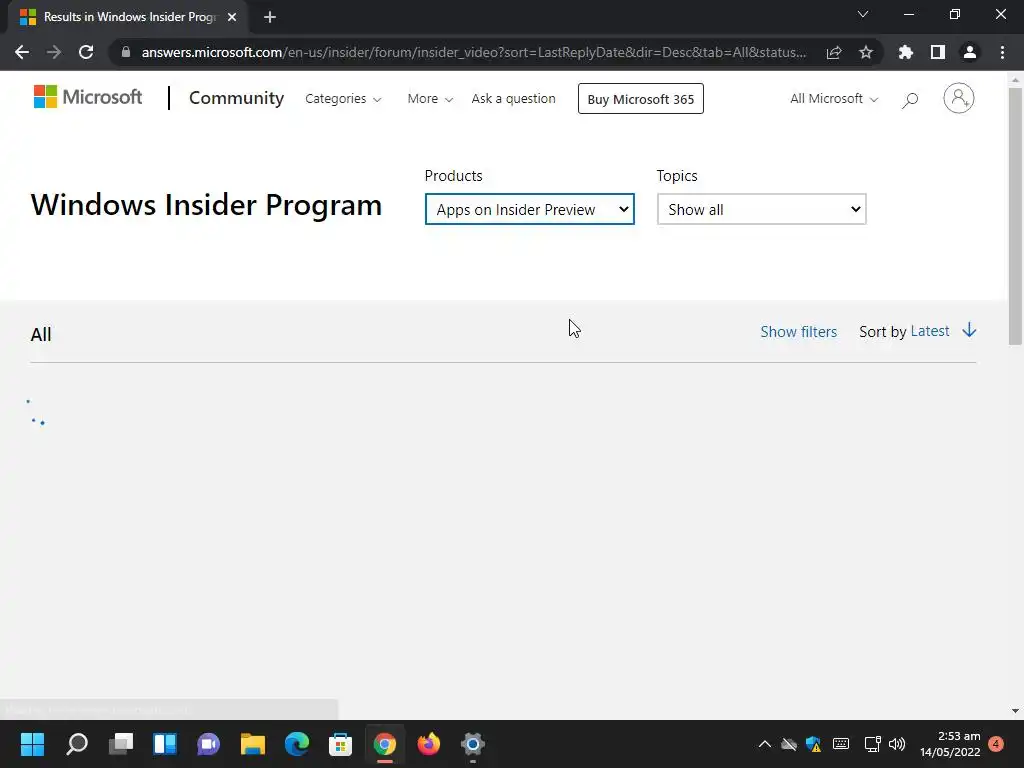The image size is (1024, 768).
Task: Click scrollbar down arrow
Action: 1015,711
